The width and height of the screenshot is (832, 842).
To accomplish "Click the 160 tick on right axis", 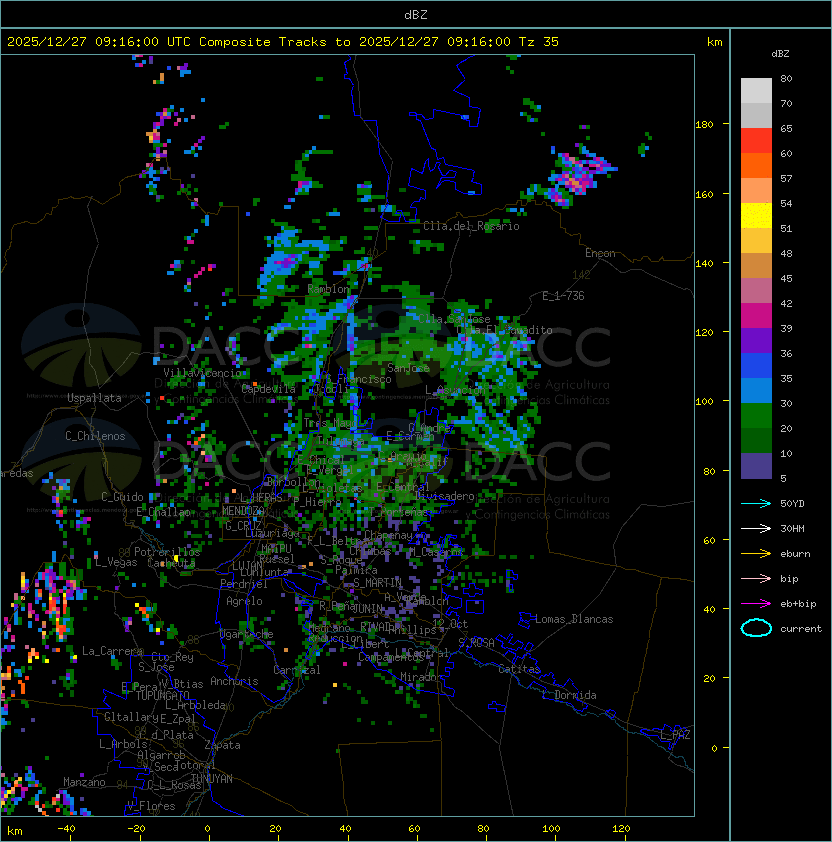I will [704, 194].
